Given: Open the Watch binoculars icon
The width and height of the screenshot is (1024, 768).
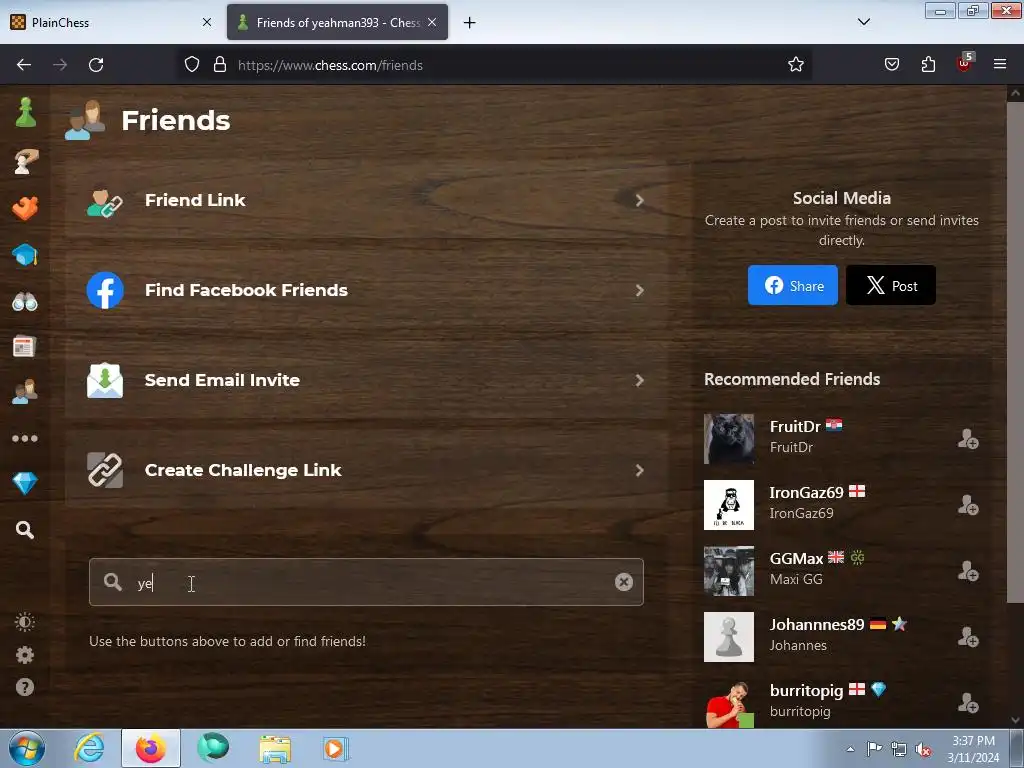Looking at the screenshot, I should coord(25,302).
